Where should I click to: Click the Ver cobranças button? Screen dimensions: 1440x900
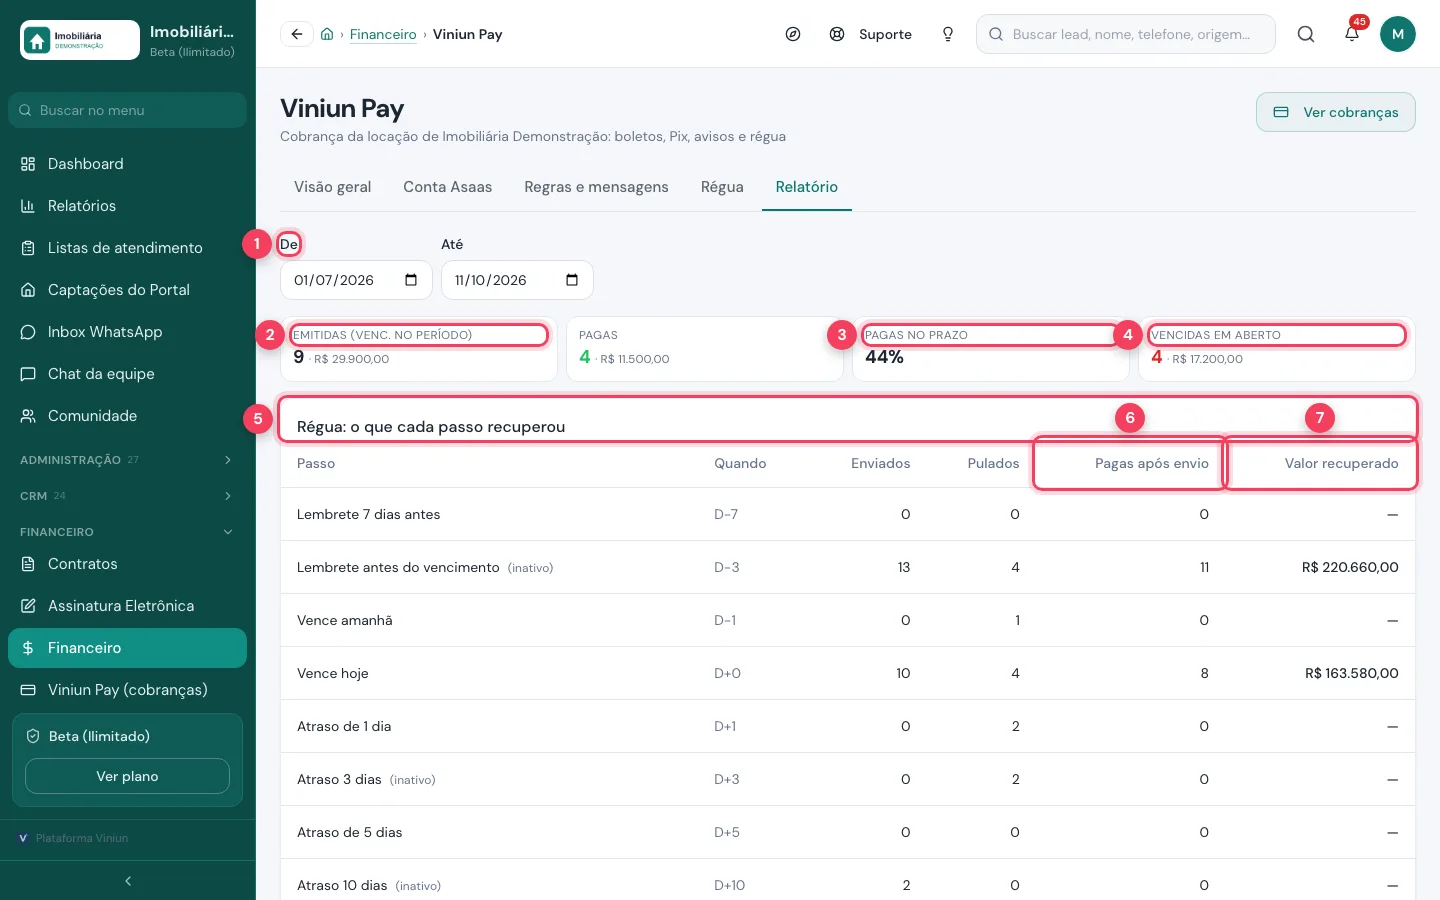tap(1336, 112)
